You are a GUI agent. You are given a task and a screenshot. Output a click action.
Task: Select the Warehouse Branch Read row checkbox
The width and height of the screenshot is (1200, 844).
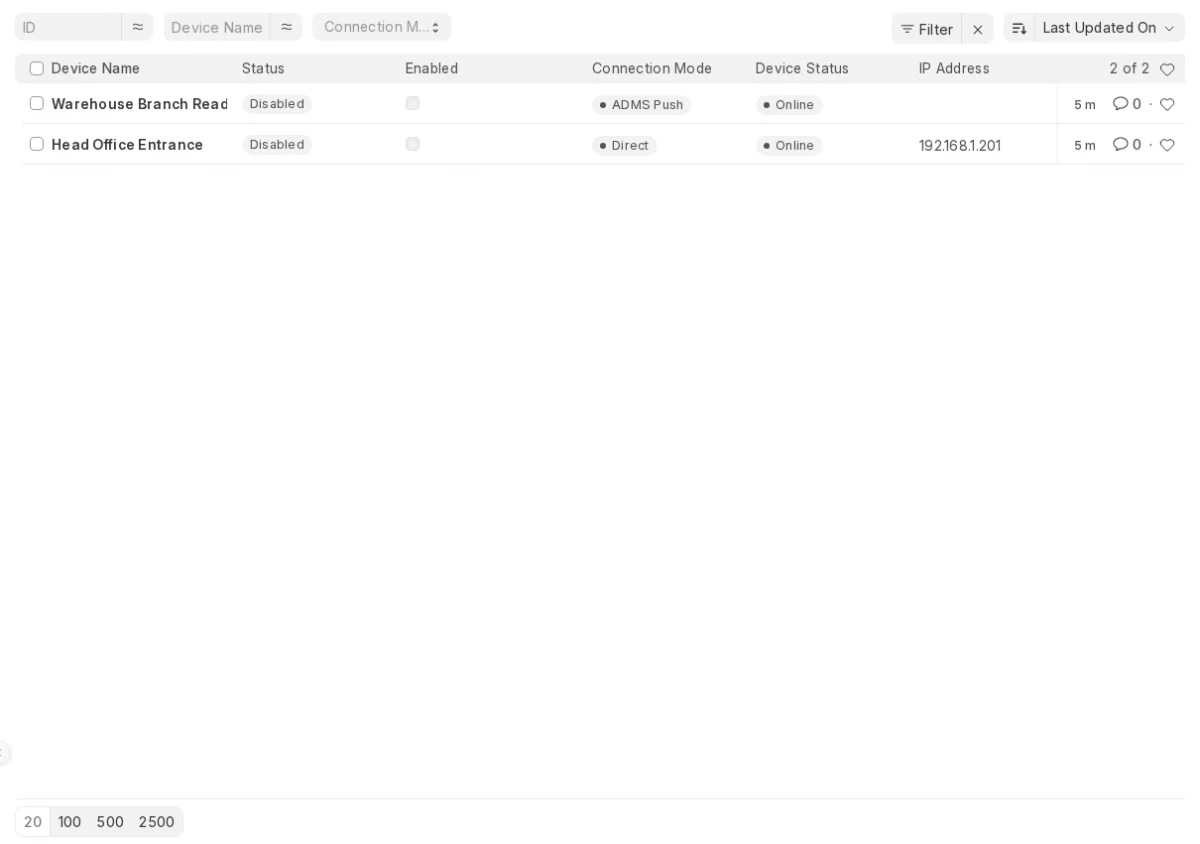coord(37,103)
